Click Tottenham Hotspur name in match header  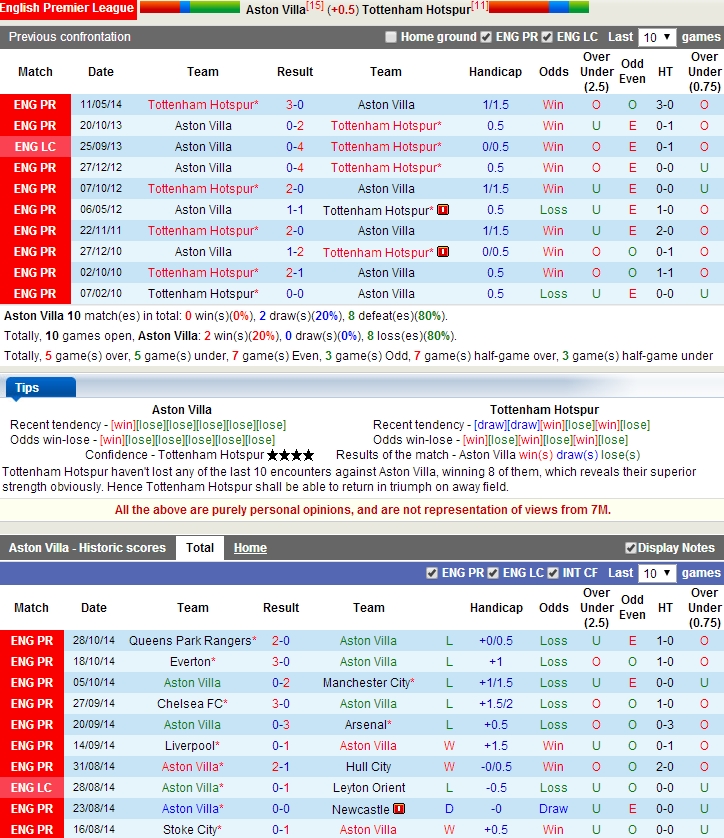[417, 10]
